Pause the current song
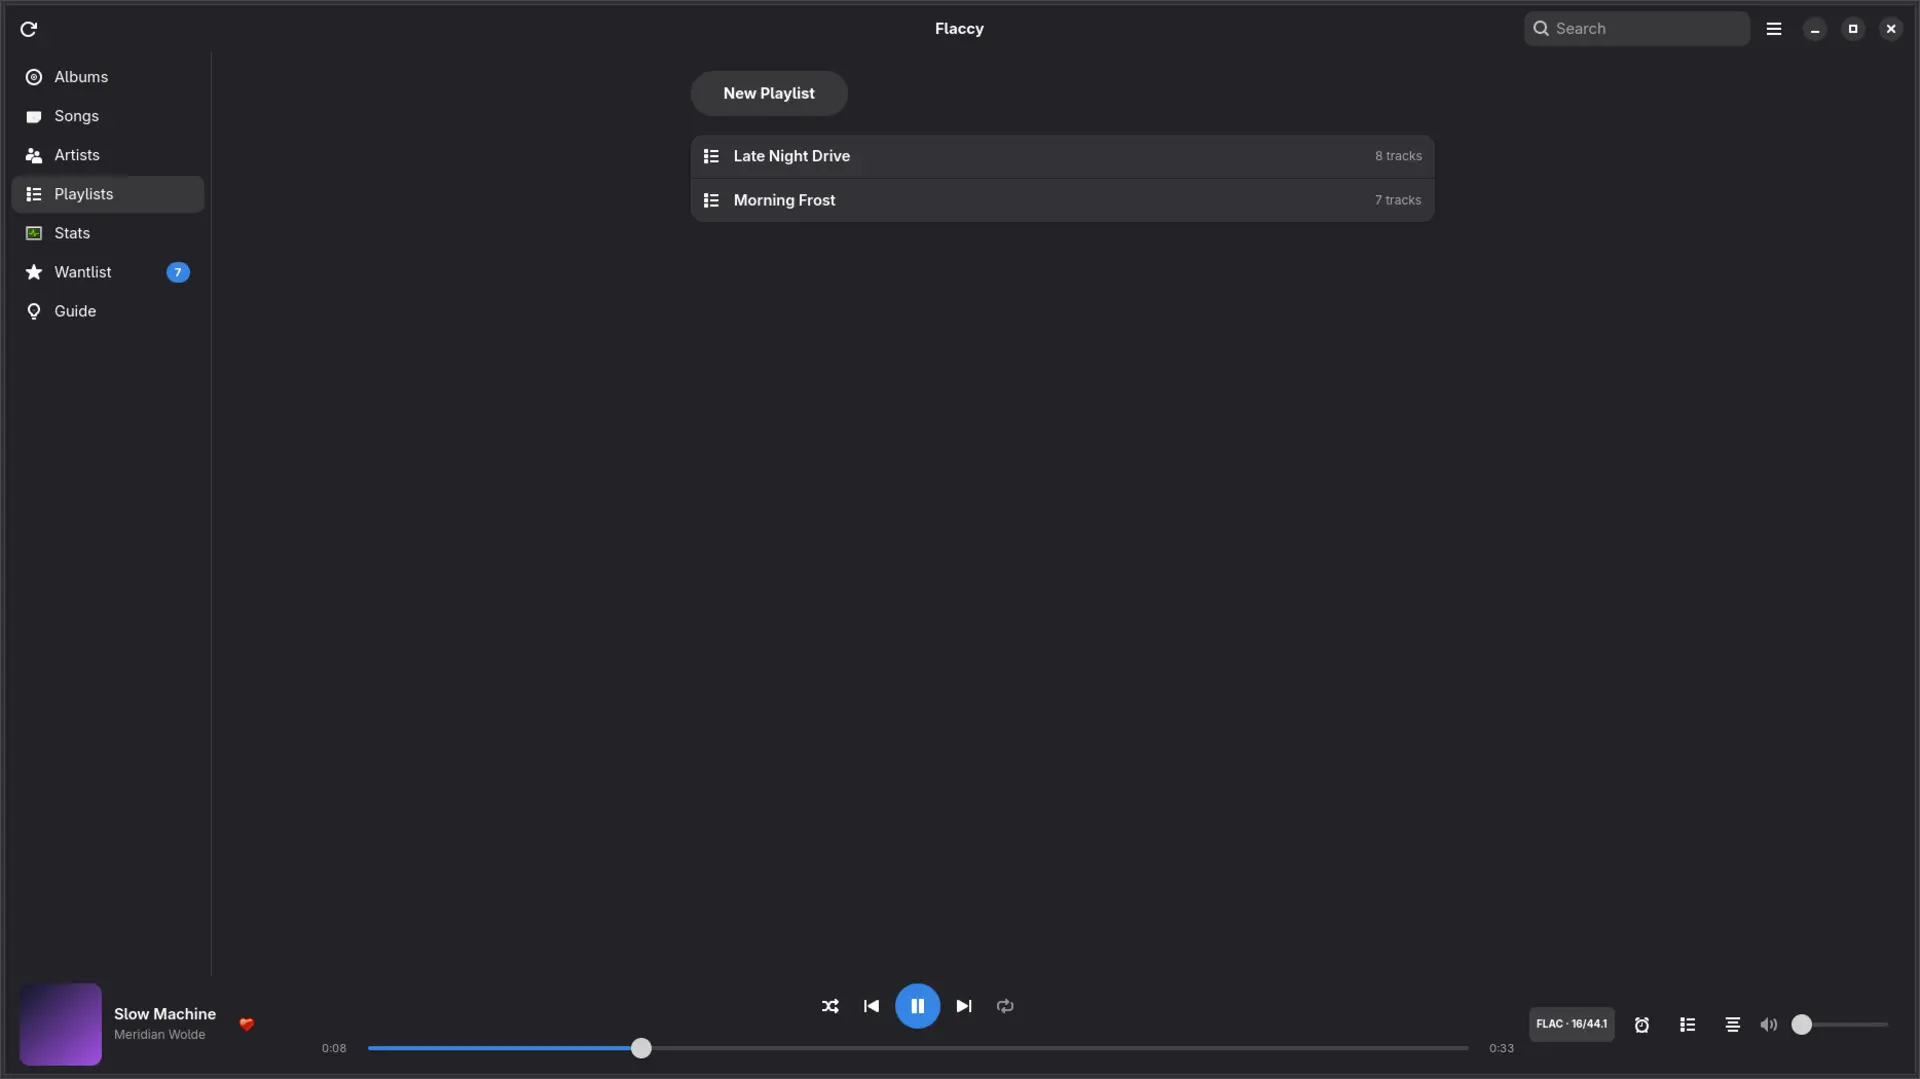 917,1006
